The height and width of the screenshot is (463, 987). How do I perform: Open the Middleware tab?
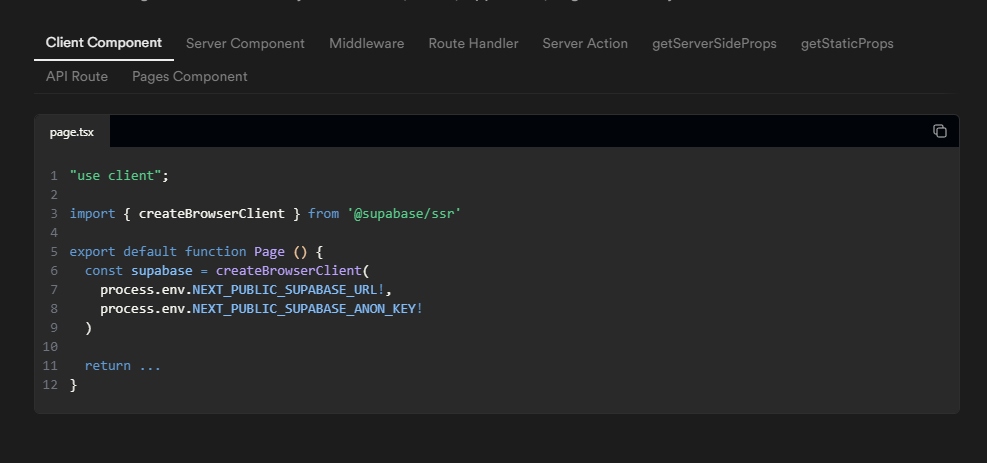pos(366,43)
